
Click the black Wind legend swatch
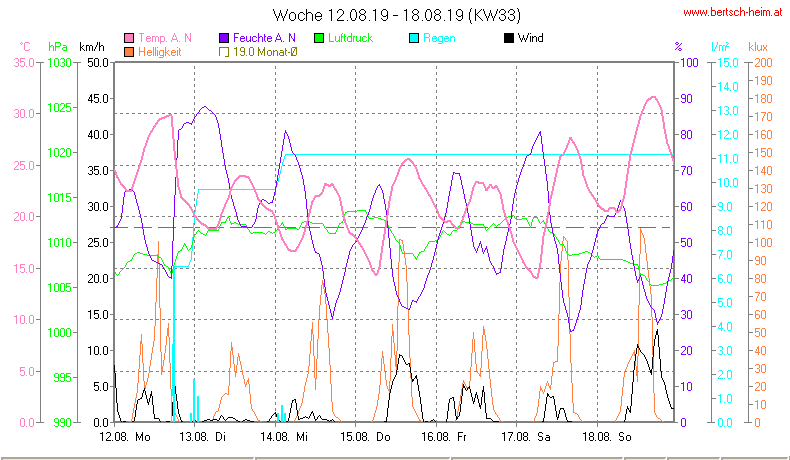pyautogui.click(x=509, y=38)
